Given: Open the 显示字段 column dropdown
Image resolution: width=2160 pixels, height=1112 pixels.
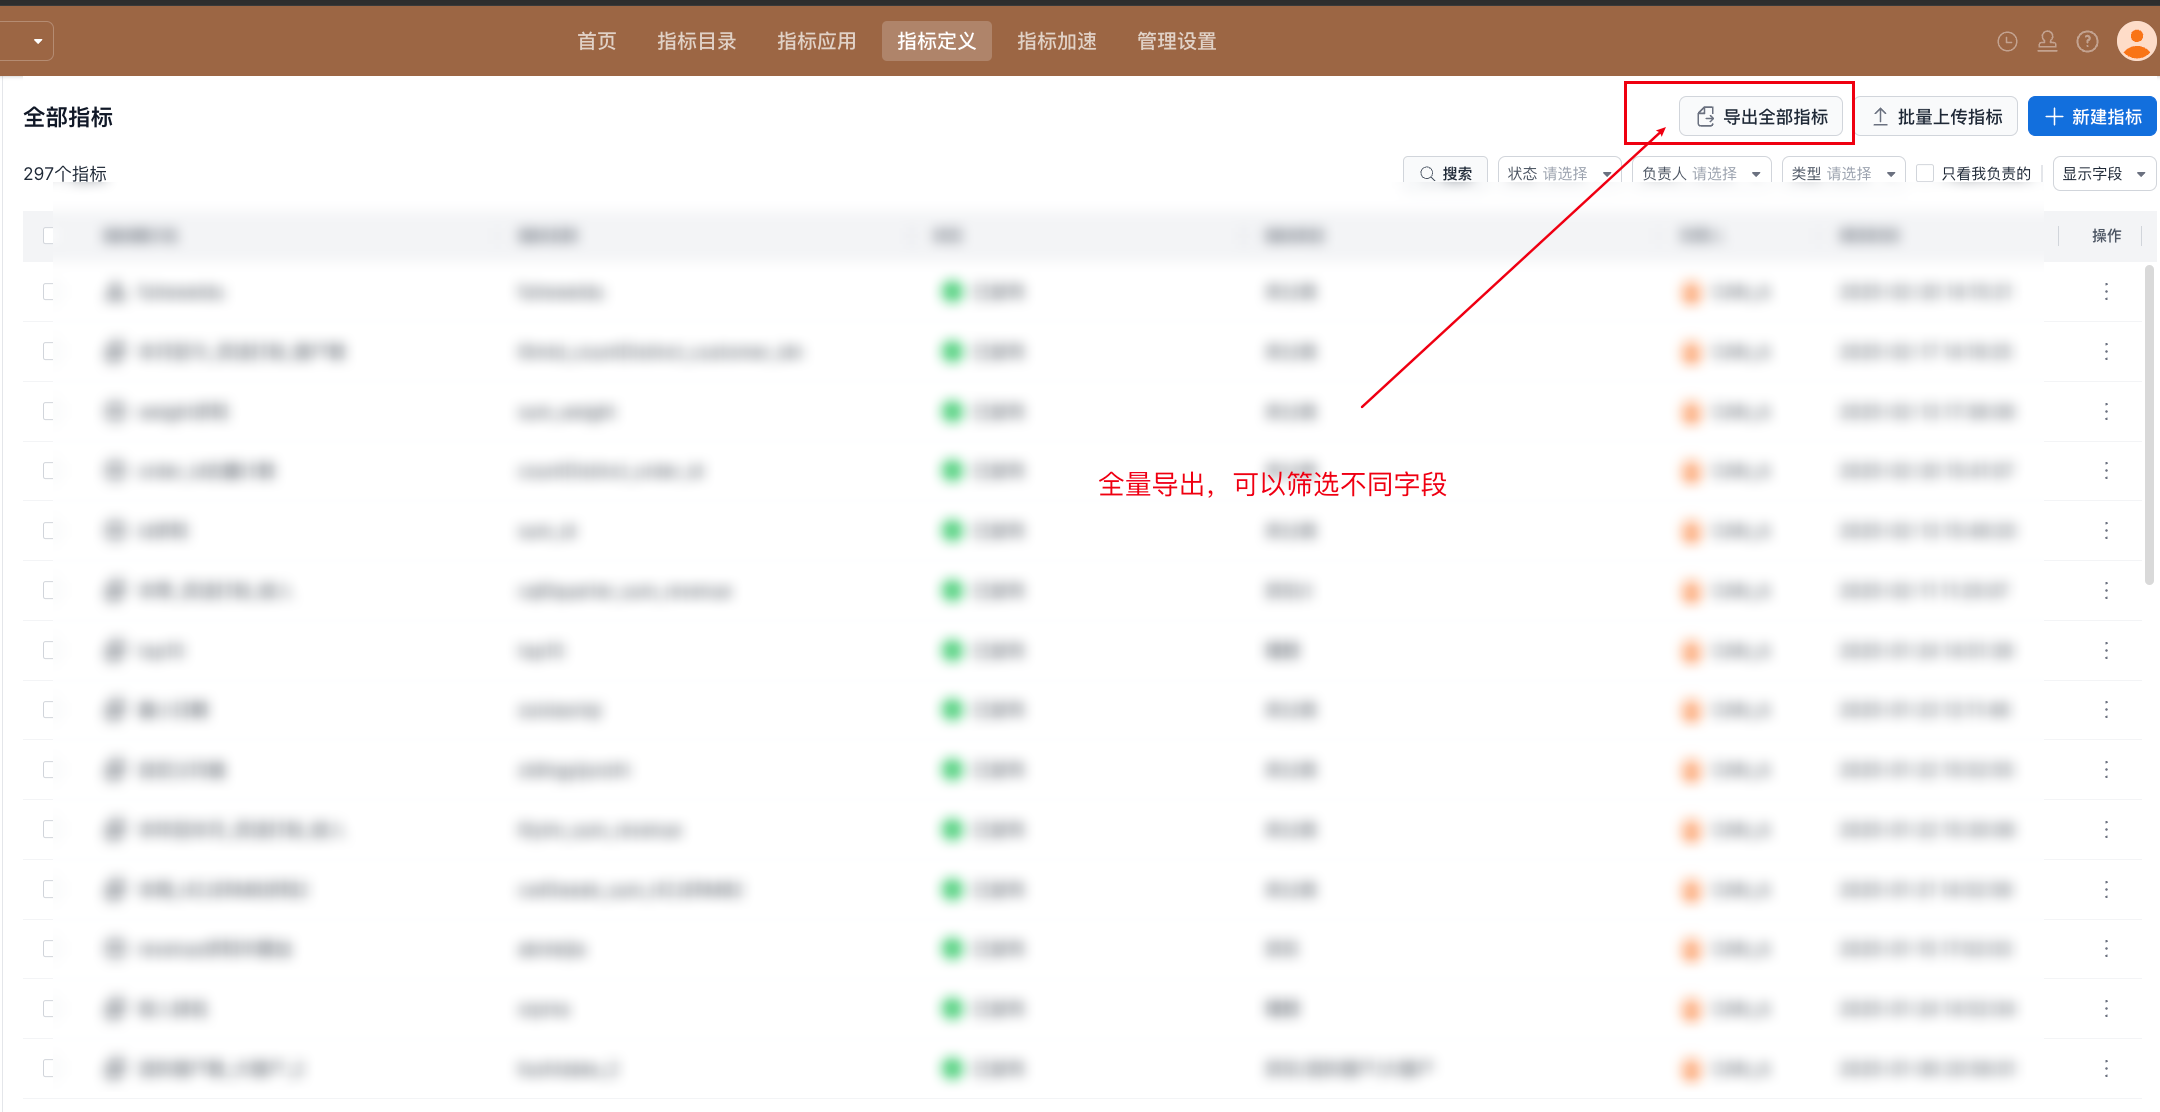Looking at the screenshot, I should [x=2104, y=173].
